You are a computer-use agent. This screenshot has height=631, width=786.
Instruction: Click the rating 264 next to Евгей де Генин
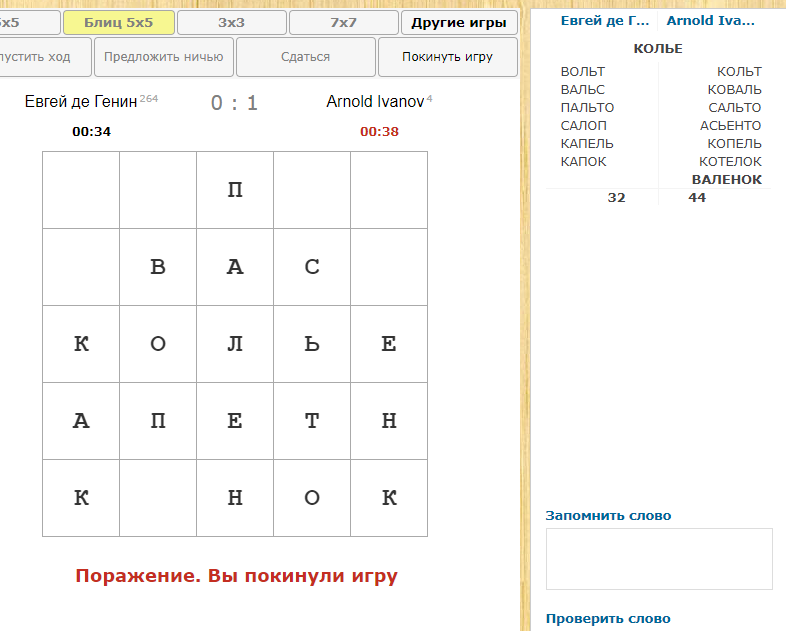pyautogui.click(x=149, y=98)
